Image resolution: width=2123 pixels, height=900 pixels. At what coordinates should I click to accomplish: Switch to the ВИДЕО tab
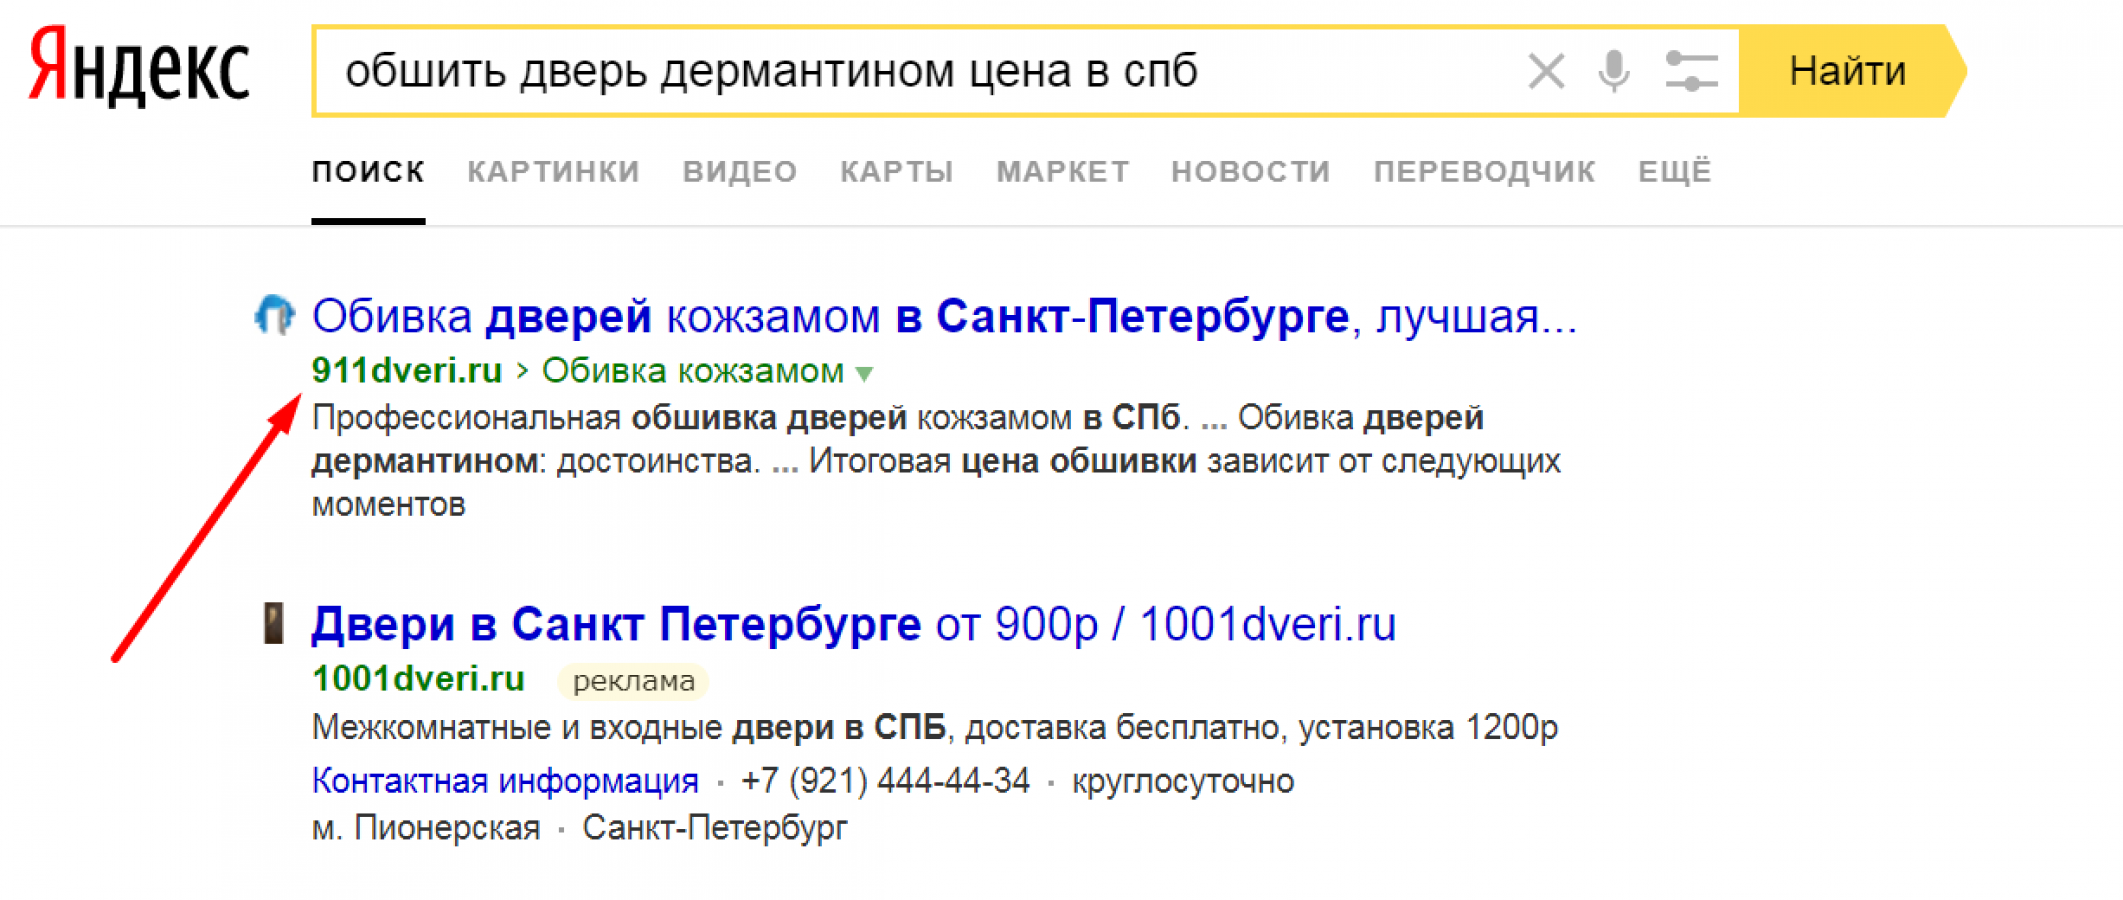tap(740, 172)
